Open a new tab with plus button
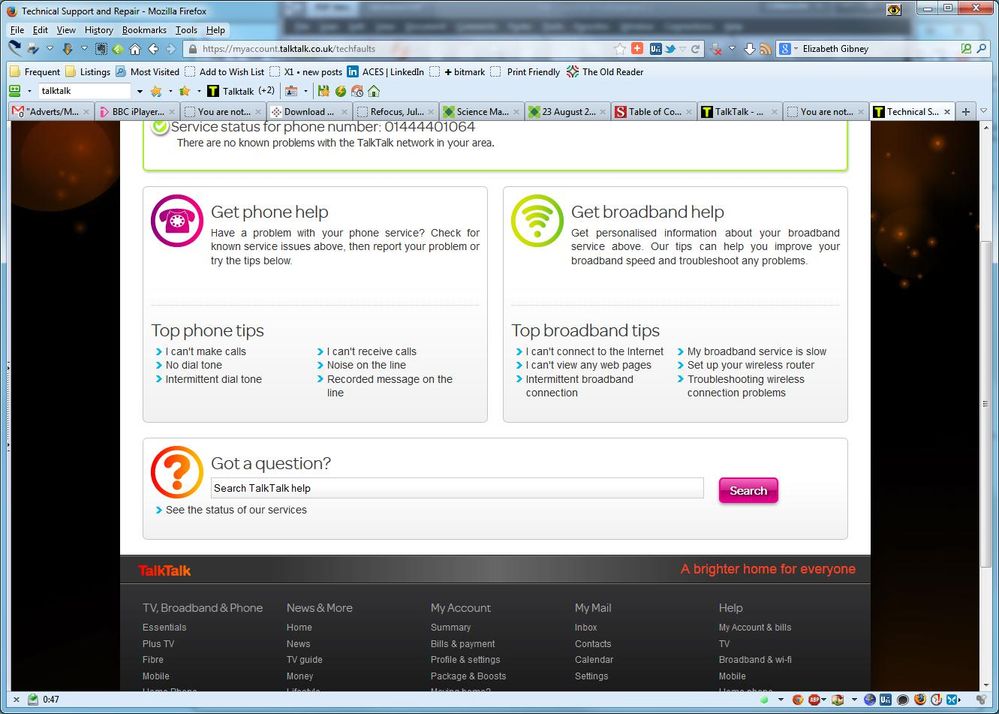The image size is (999, 714). coord(966,111)
